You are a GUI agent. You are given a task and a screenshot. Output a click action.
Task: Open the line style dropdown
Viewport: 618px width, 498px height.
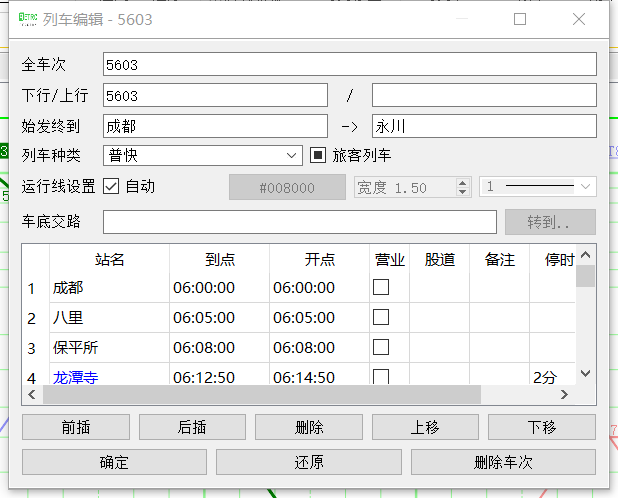(538, 186)
